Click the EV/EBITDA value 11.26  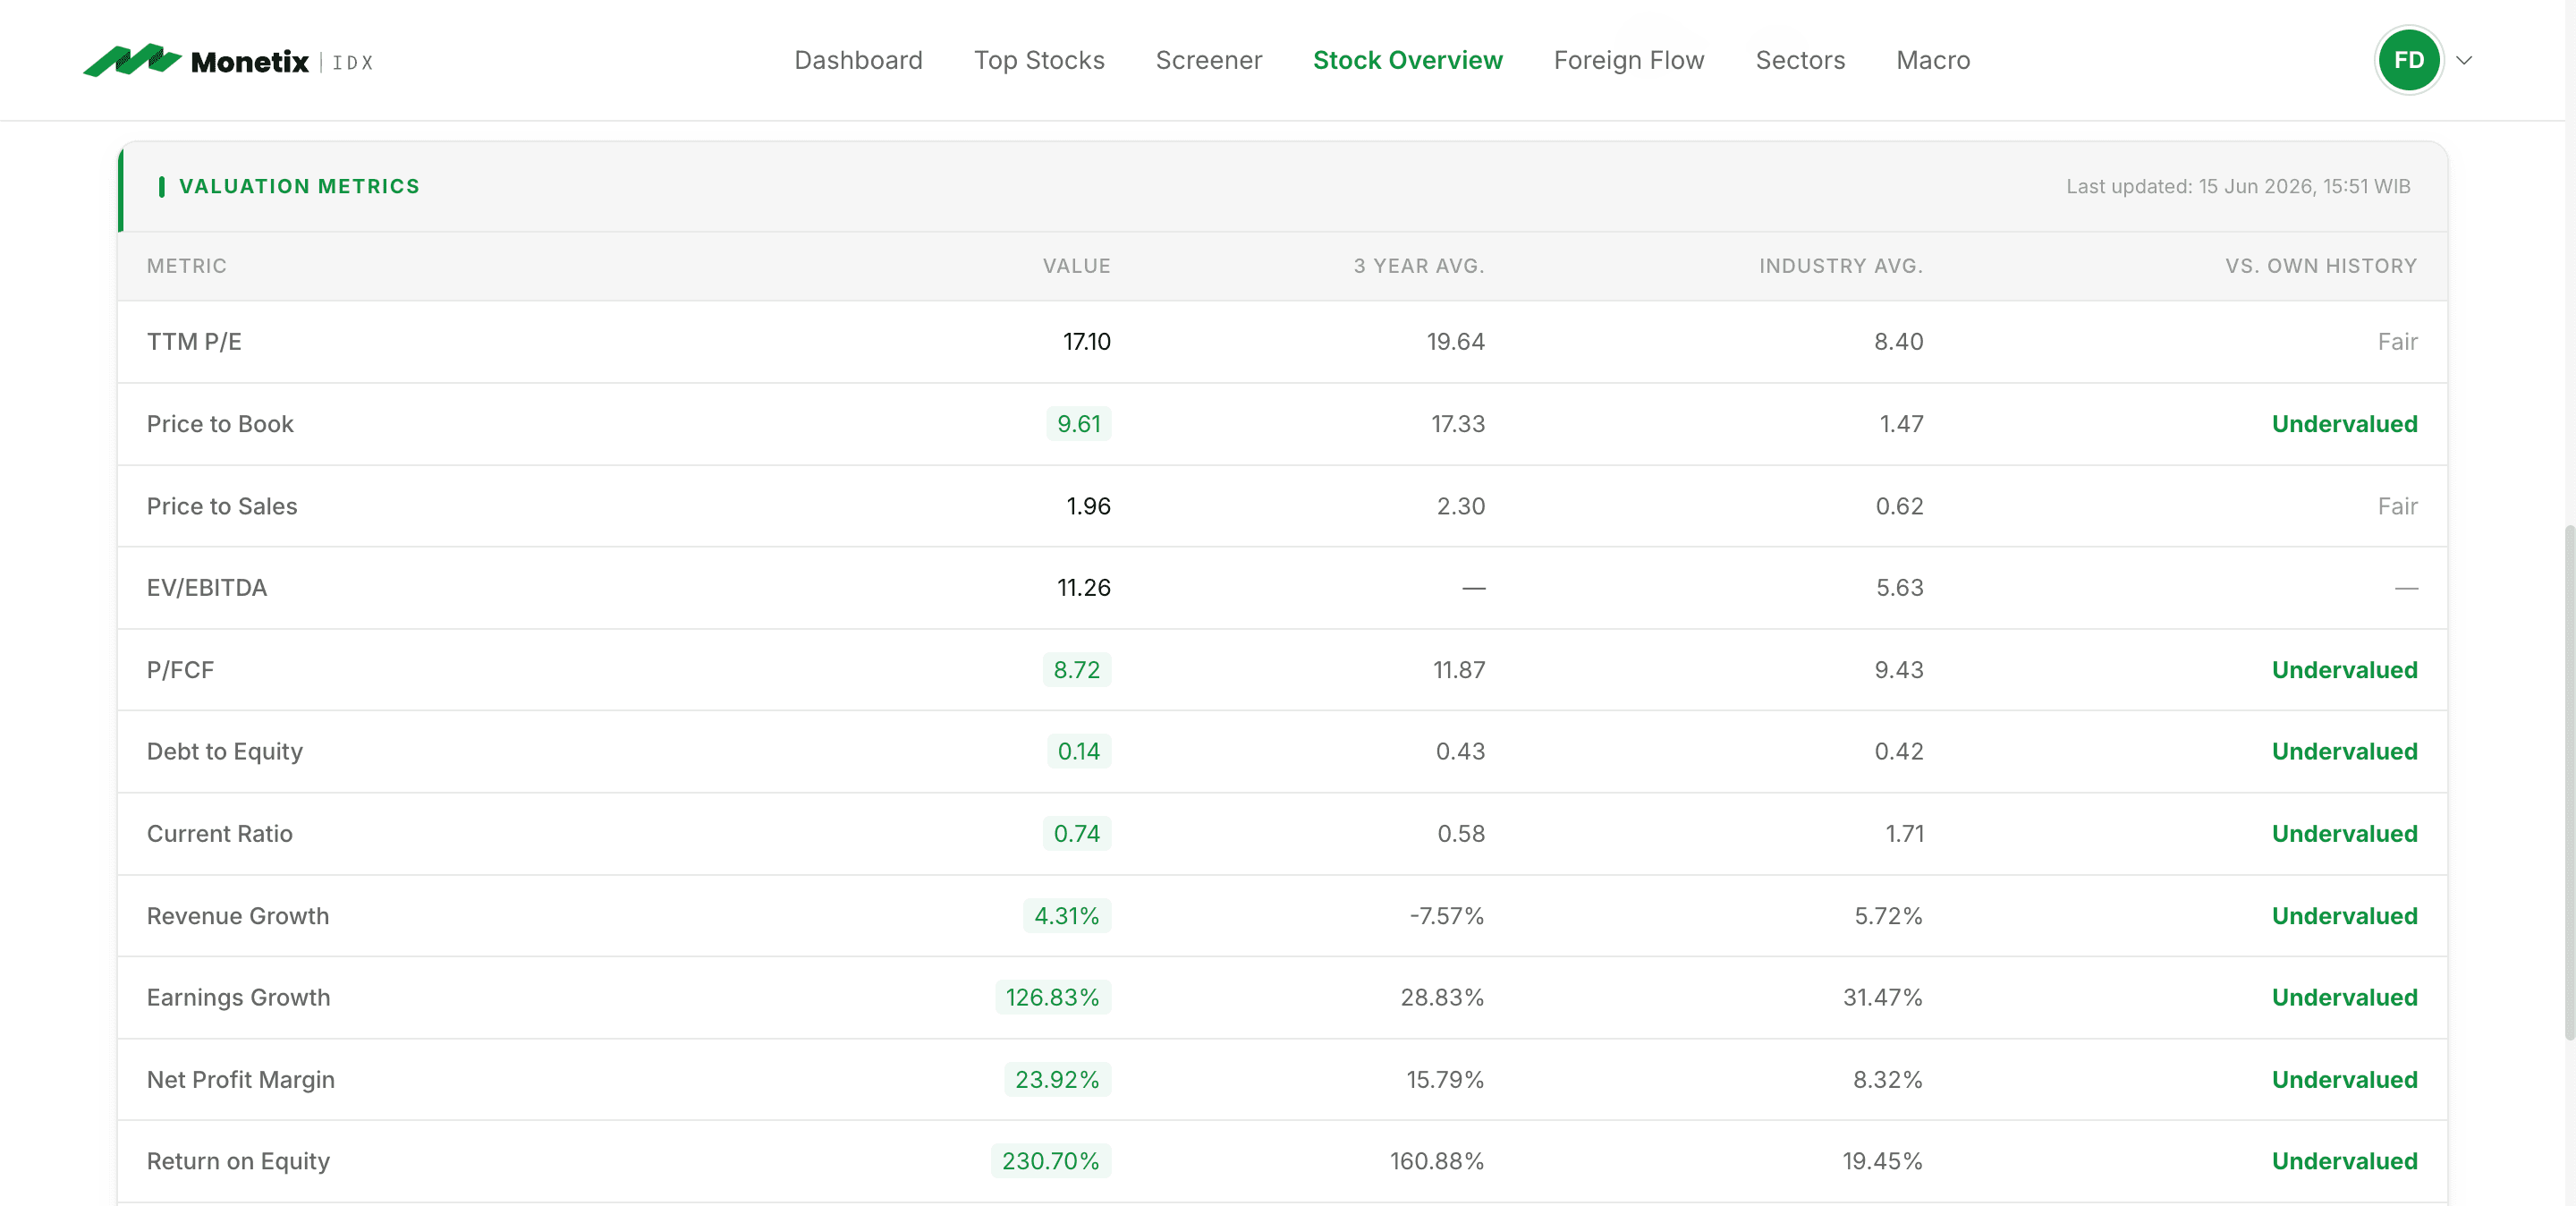[x=1084, y=588]
